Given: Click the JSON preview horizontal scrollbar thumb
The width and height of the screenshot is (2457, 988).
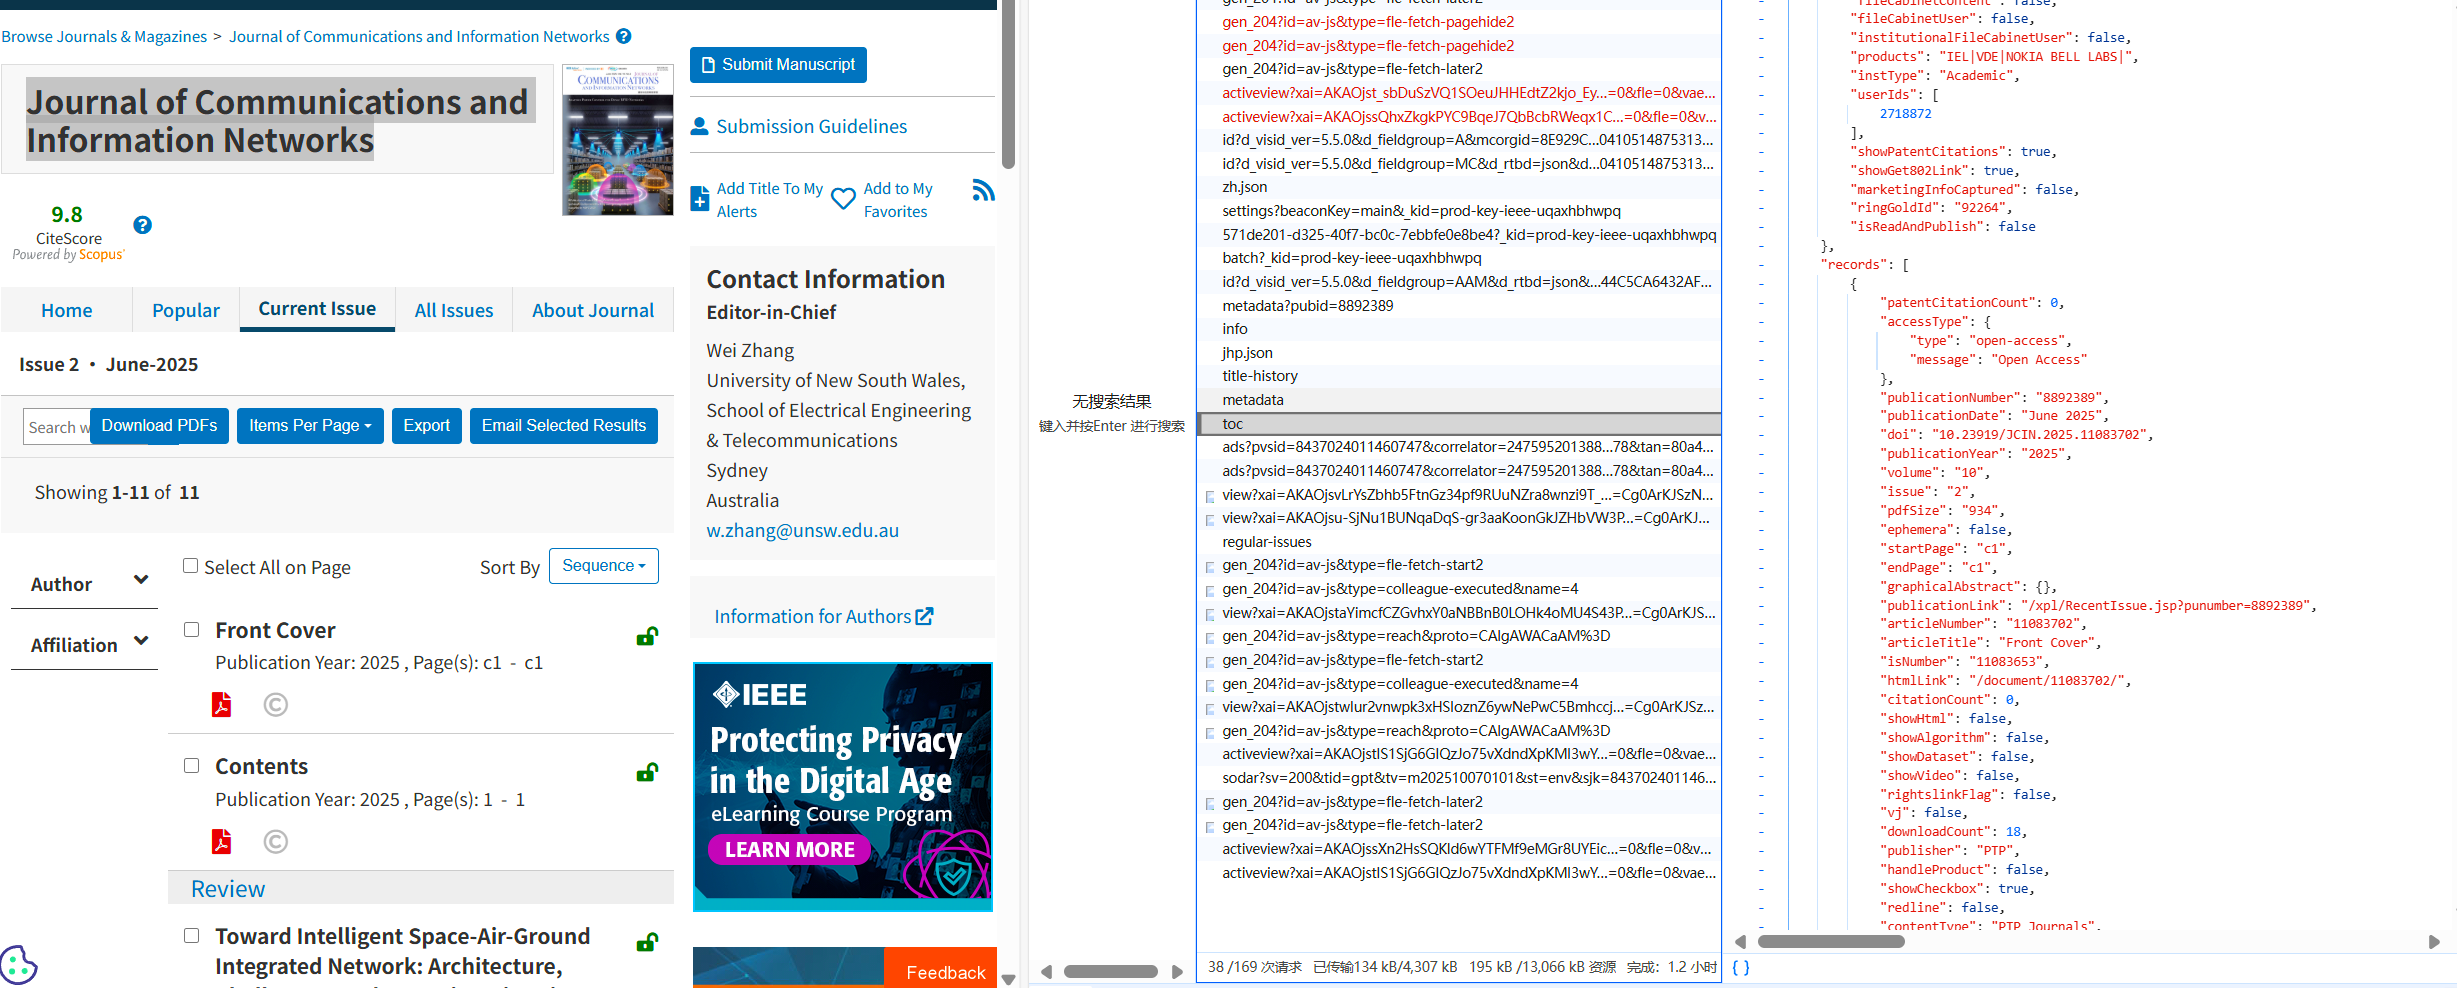Looking at the screenshot, I should click(x=1831, y=942).
